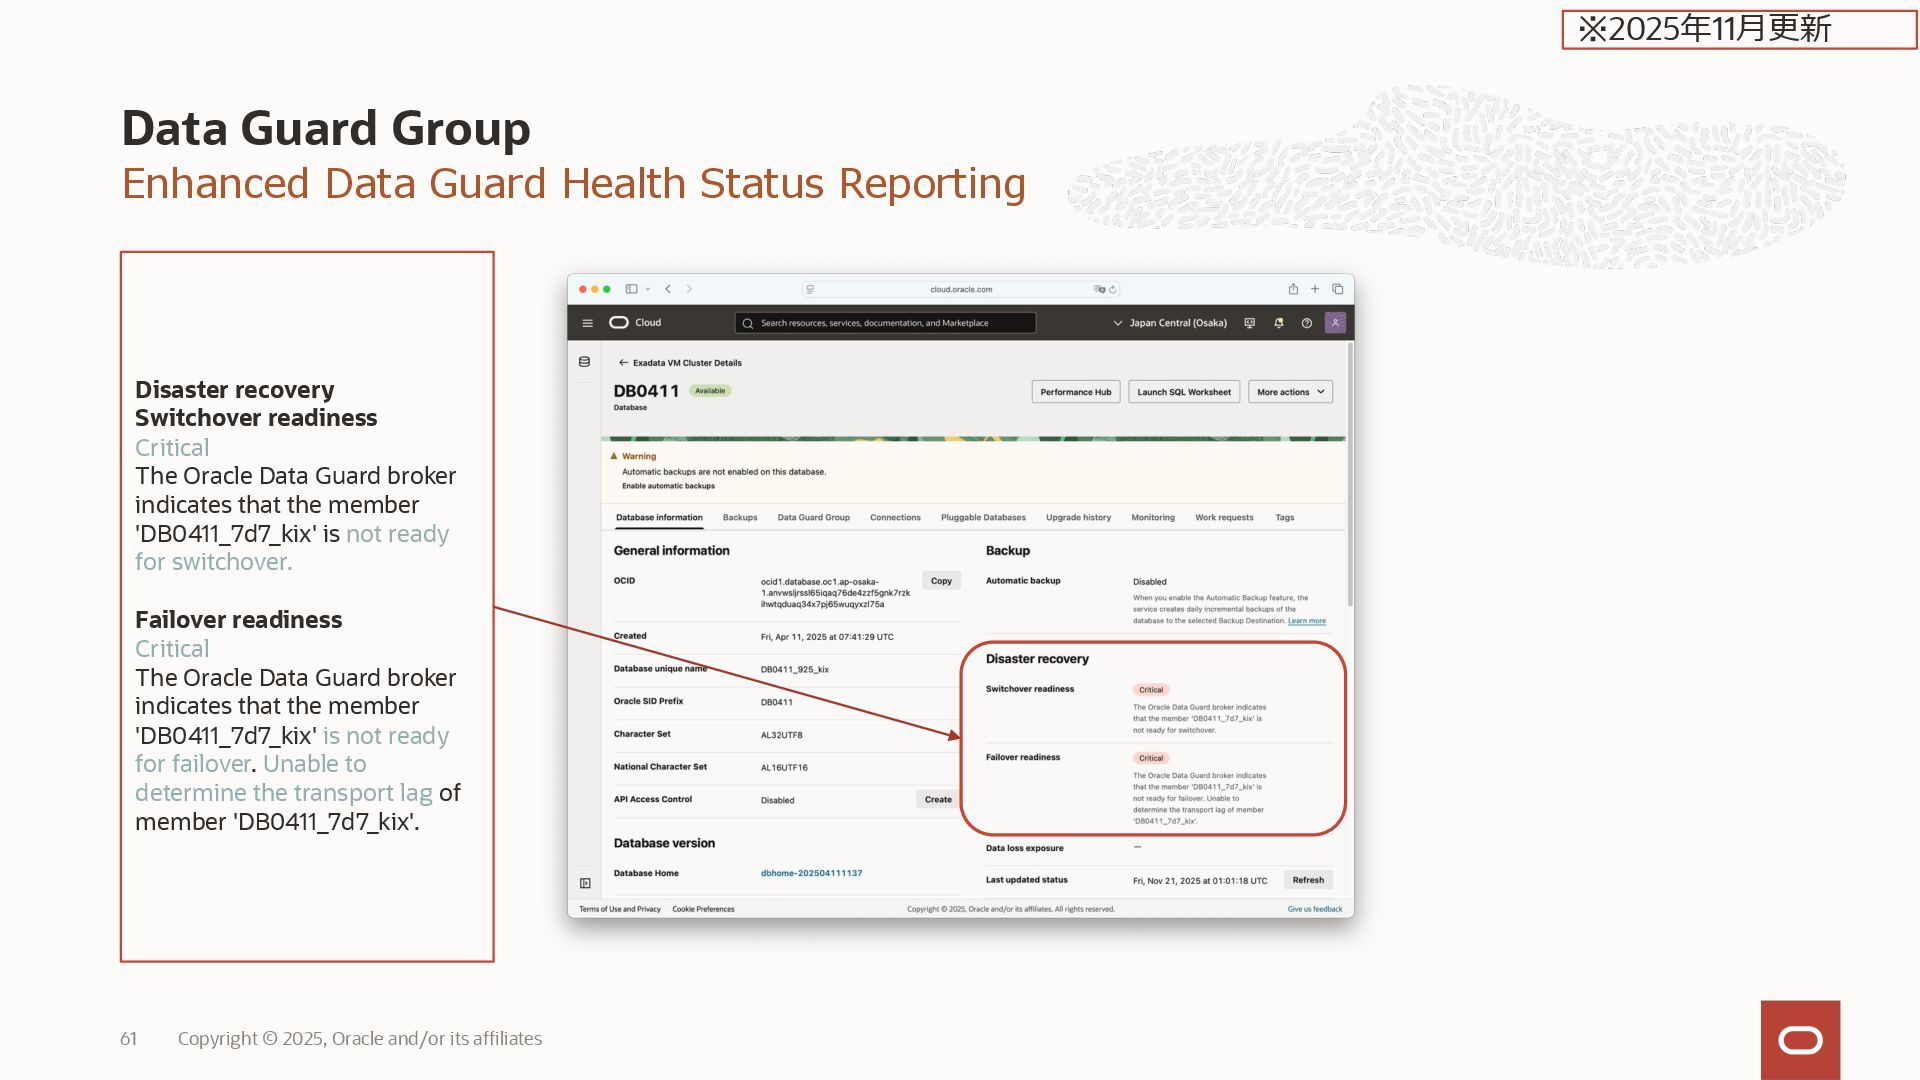The height and width of the screenshot is (1080, 1920).
Task: Expand browser sidebar toggle dropdown arrow
Action: (648, 289)
